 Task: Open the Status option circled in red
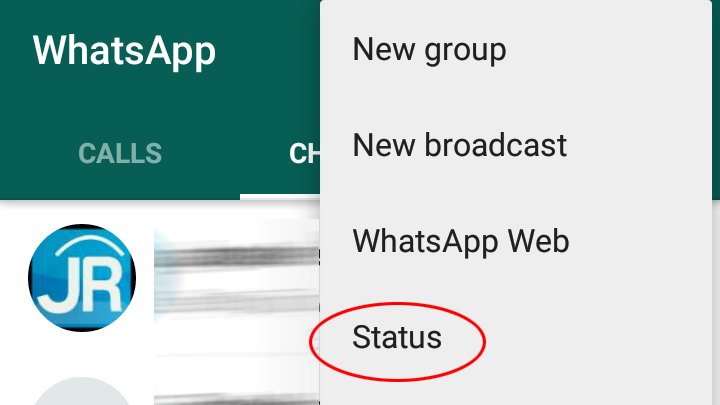click(x=397, y=337)
